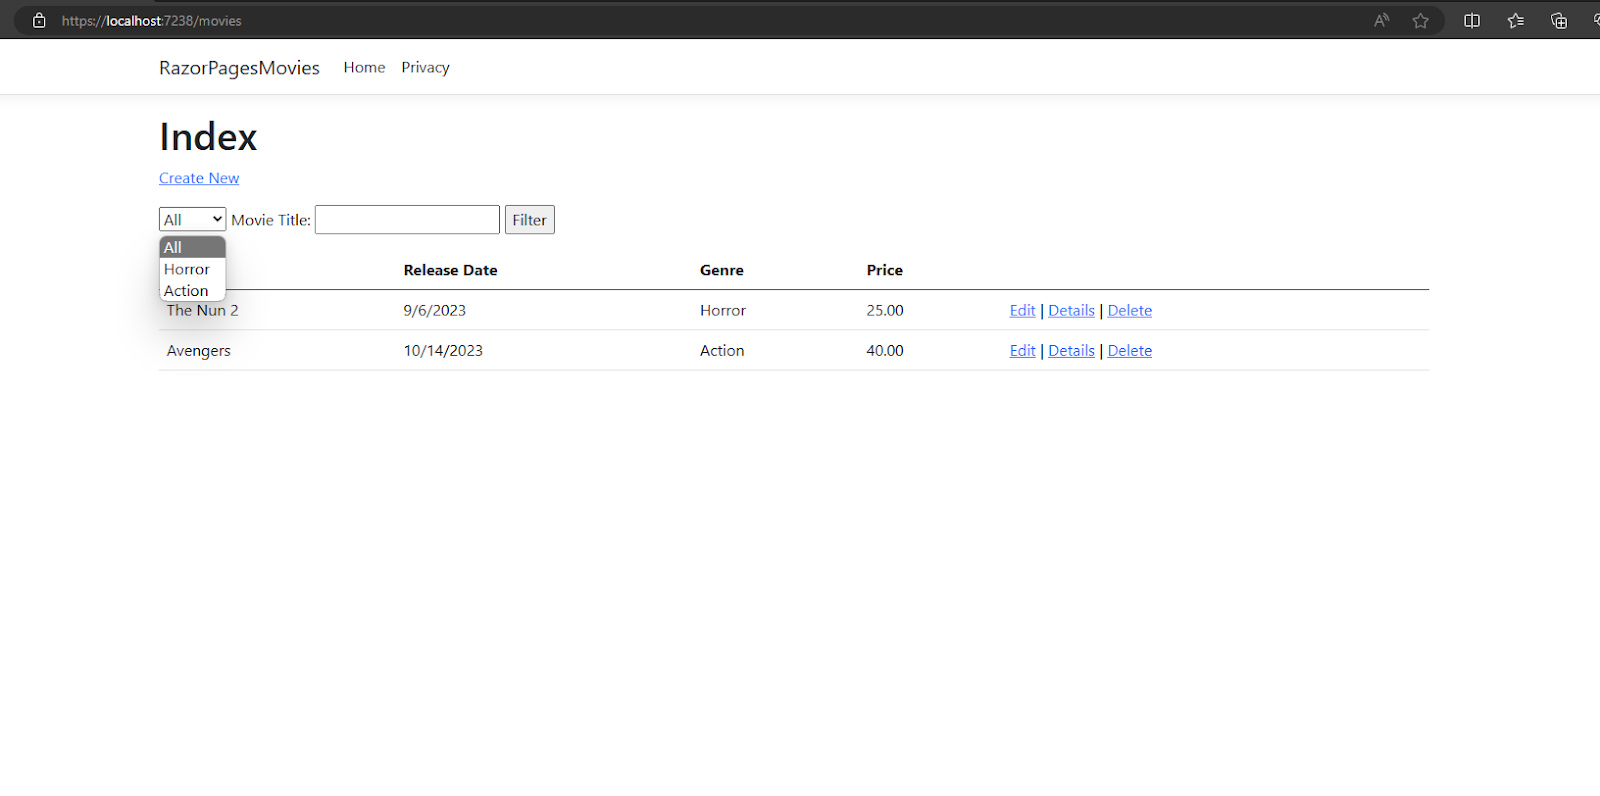This screenshot has width=1600, height=796.
Task: Open the genre dropdown showing All
Action: click(x=192, y=219)
